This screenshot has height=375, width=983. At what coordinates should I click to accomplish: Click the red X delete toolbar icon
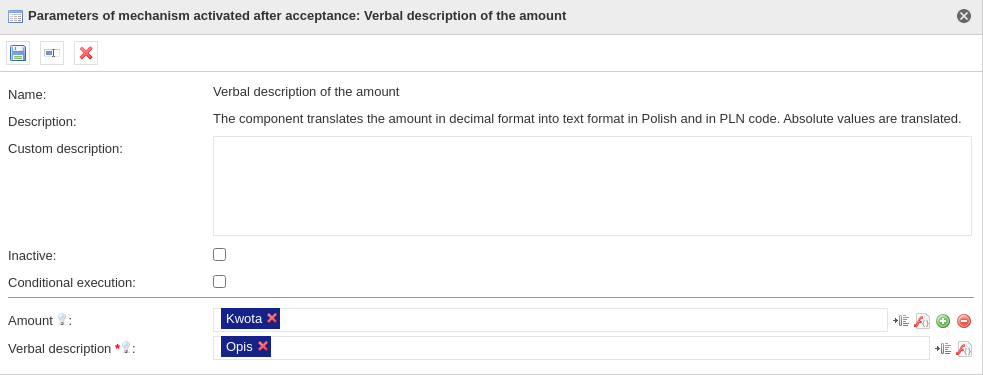coord(86,53)
